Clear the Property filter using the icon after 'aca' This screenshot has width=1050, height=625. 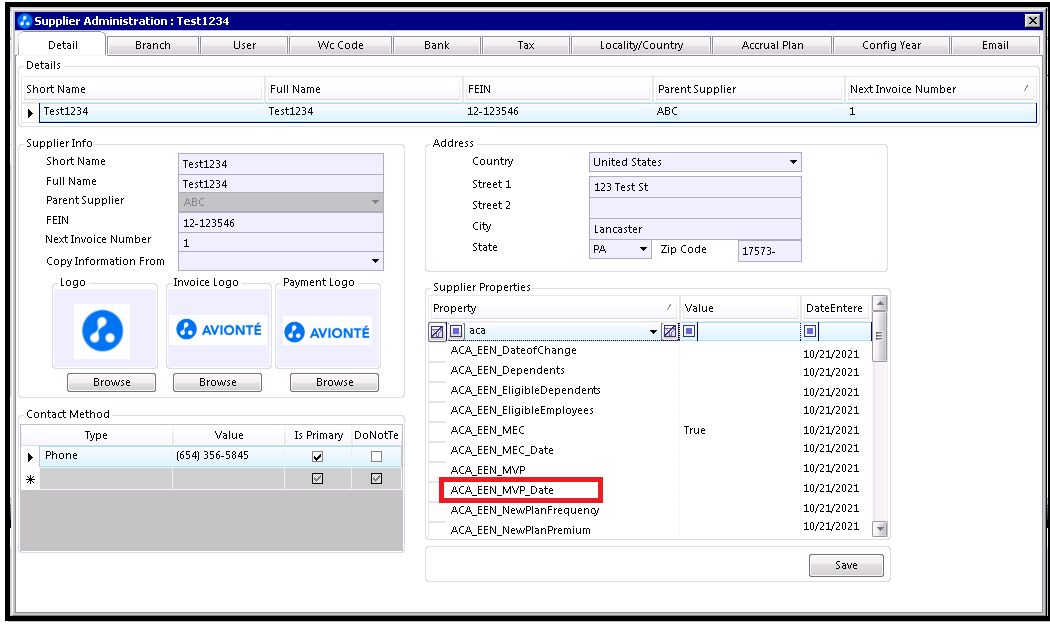pyautogui.click(x=670, y=331)
